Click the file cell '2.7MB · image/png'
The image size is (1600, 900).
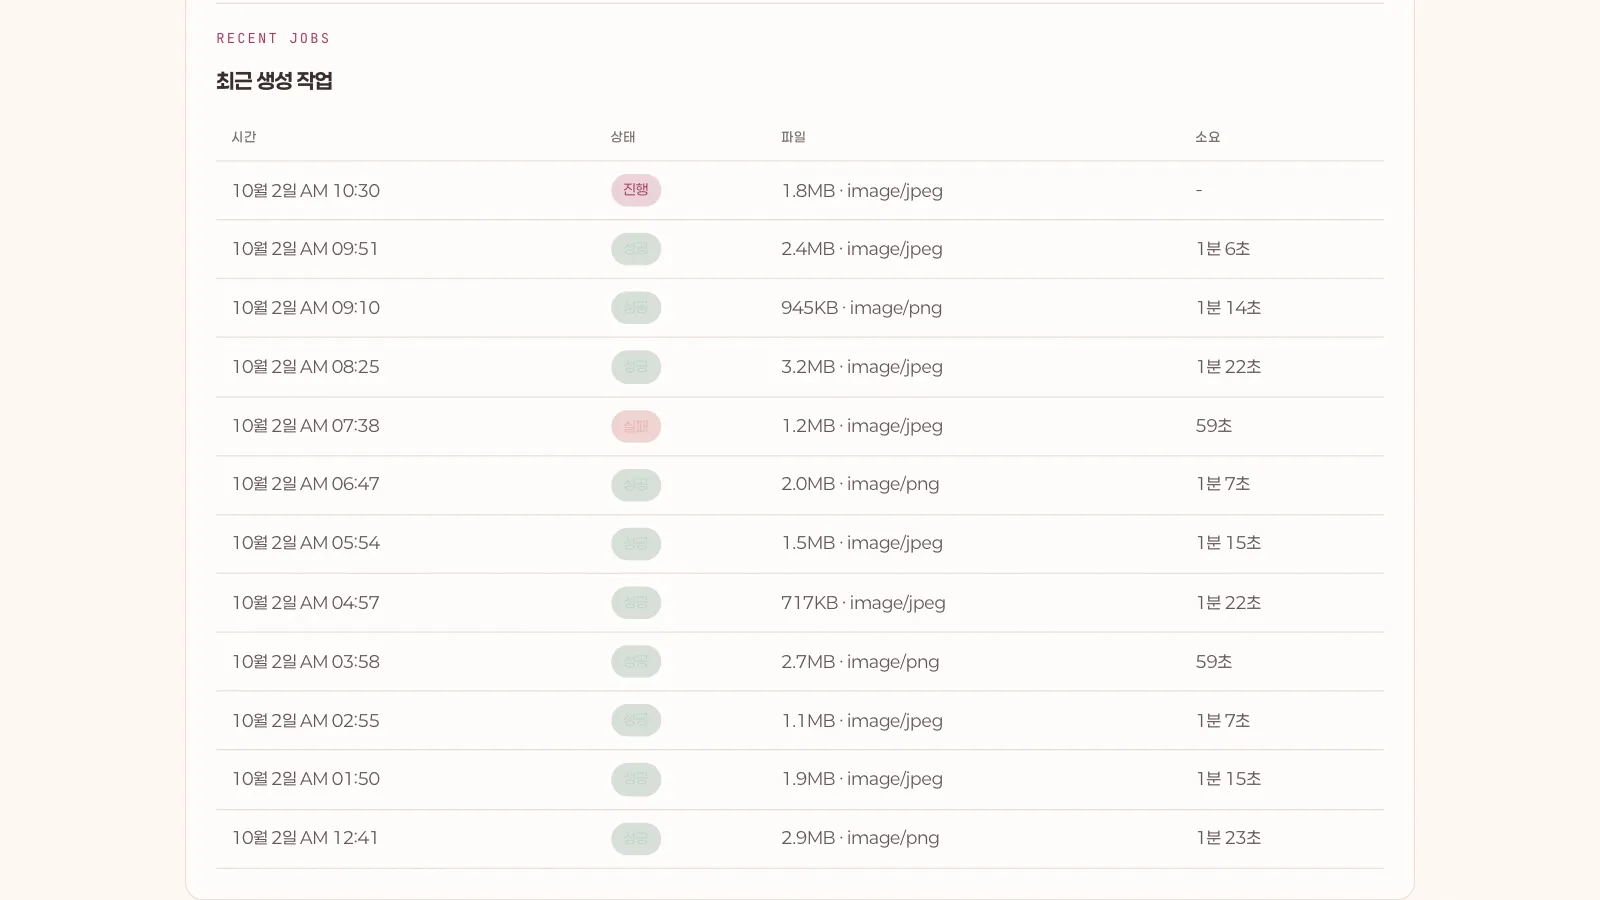pyautogui.click(x=860, y=662)
